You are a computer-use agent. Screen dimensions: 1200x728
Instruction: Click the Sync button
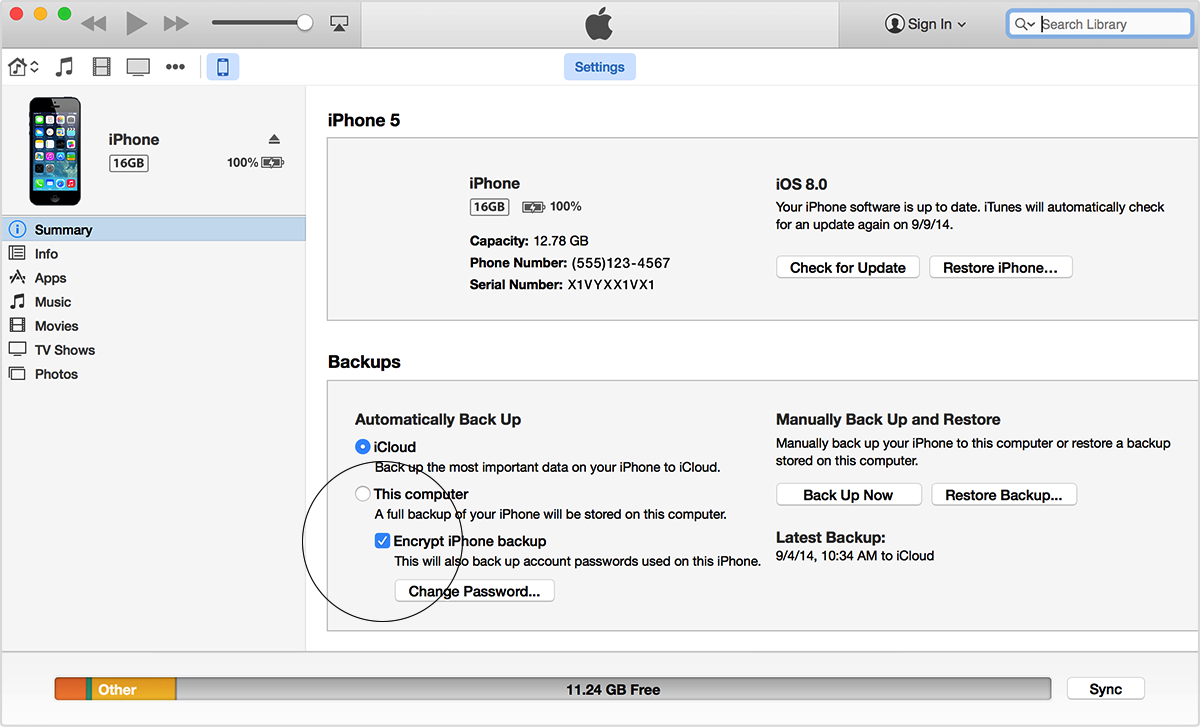(x=1105, y=689)
